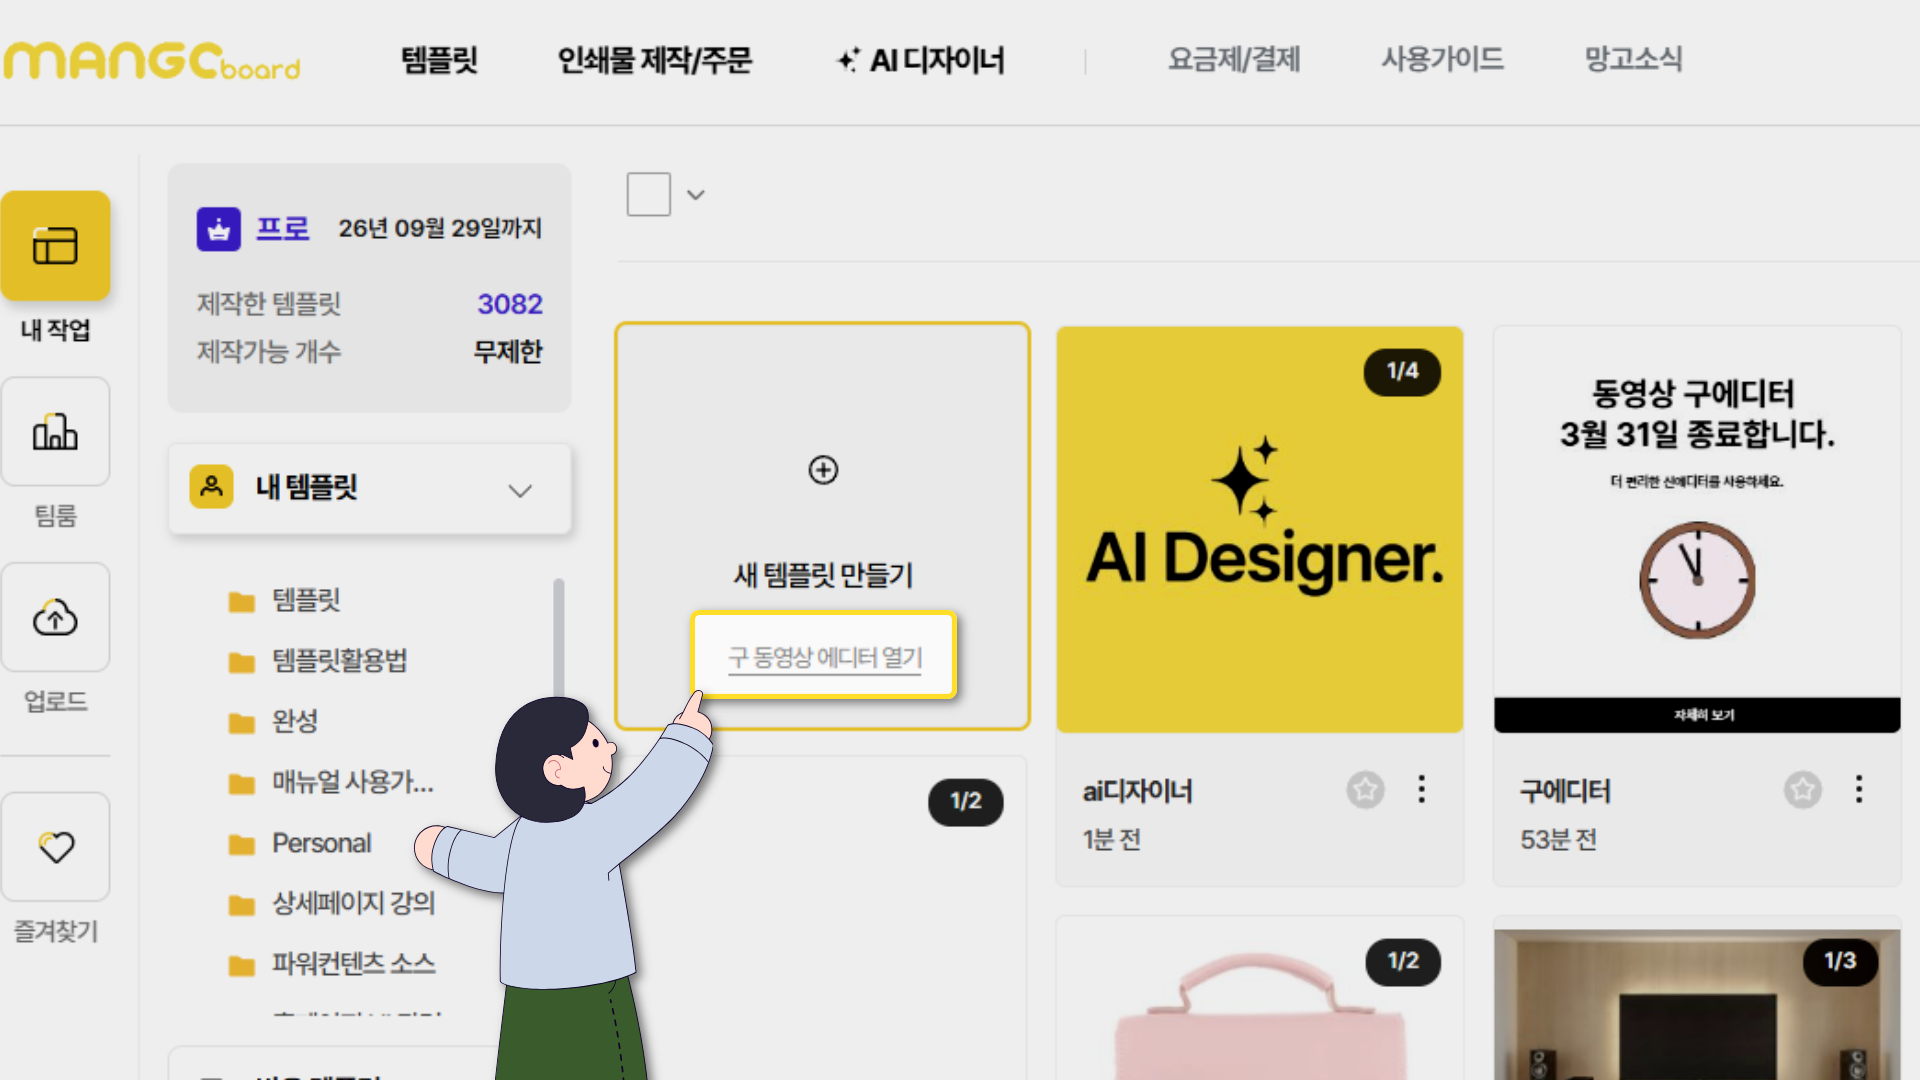Click the 구 동영상 에디터 열기 link
Viewport: 1920px width, 1080px height.
pos(824,657)
